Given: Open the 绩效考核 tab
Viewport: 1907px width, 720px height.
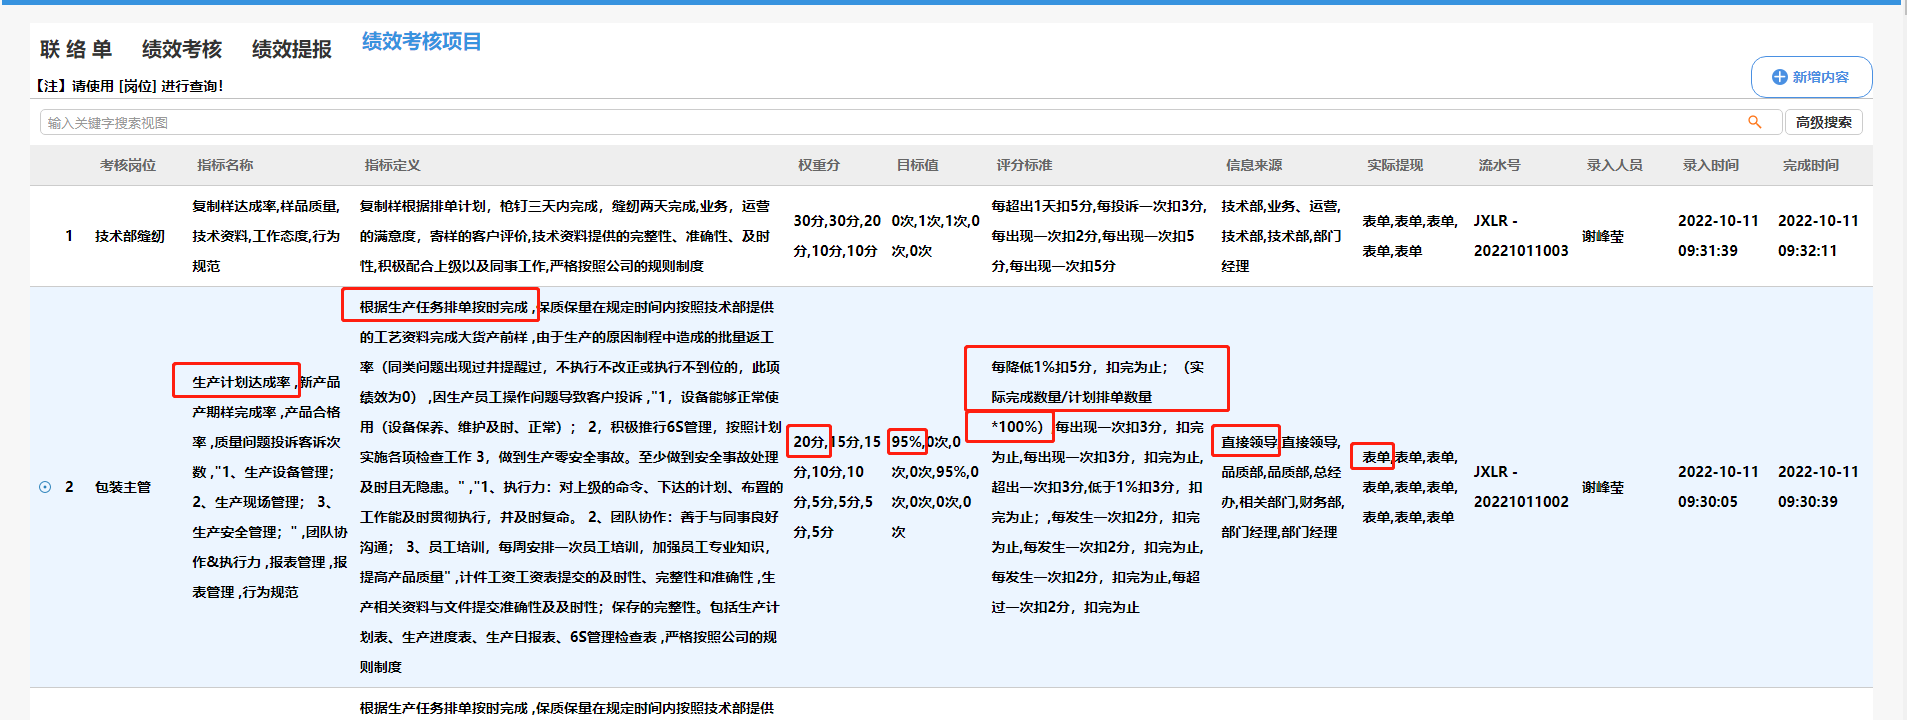Looking at the screenshot, I should [x=182, y=49].
